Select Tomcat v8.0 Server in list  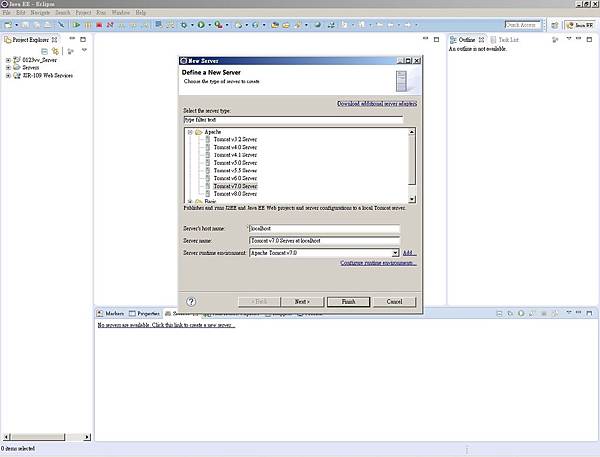(235, 194)
